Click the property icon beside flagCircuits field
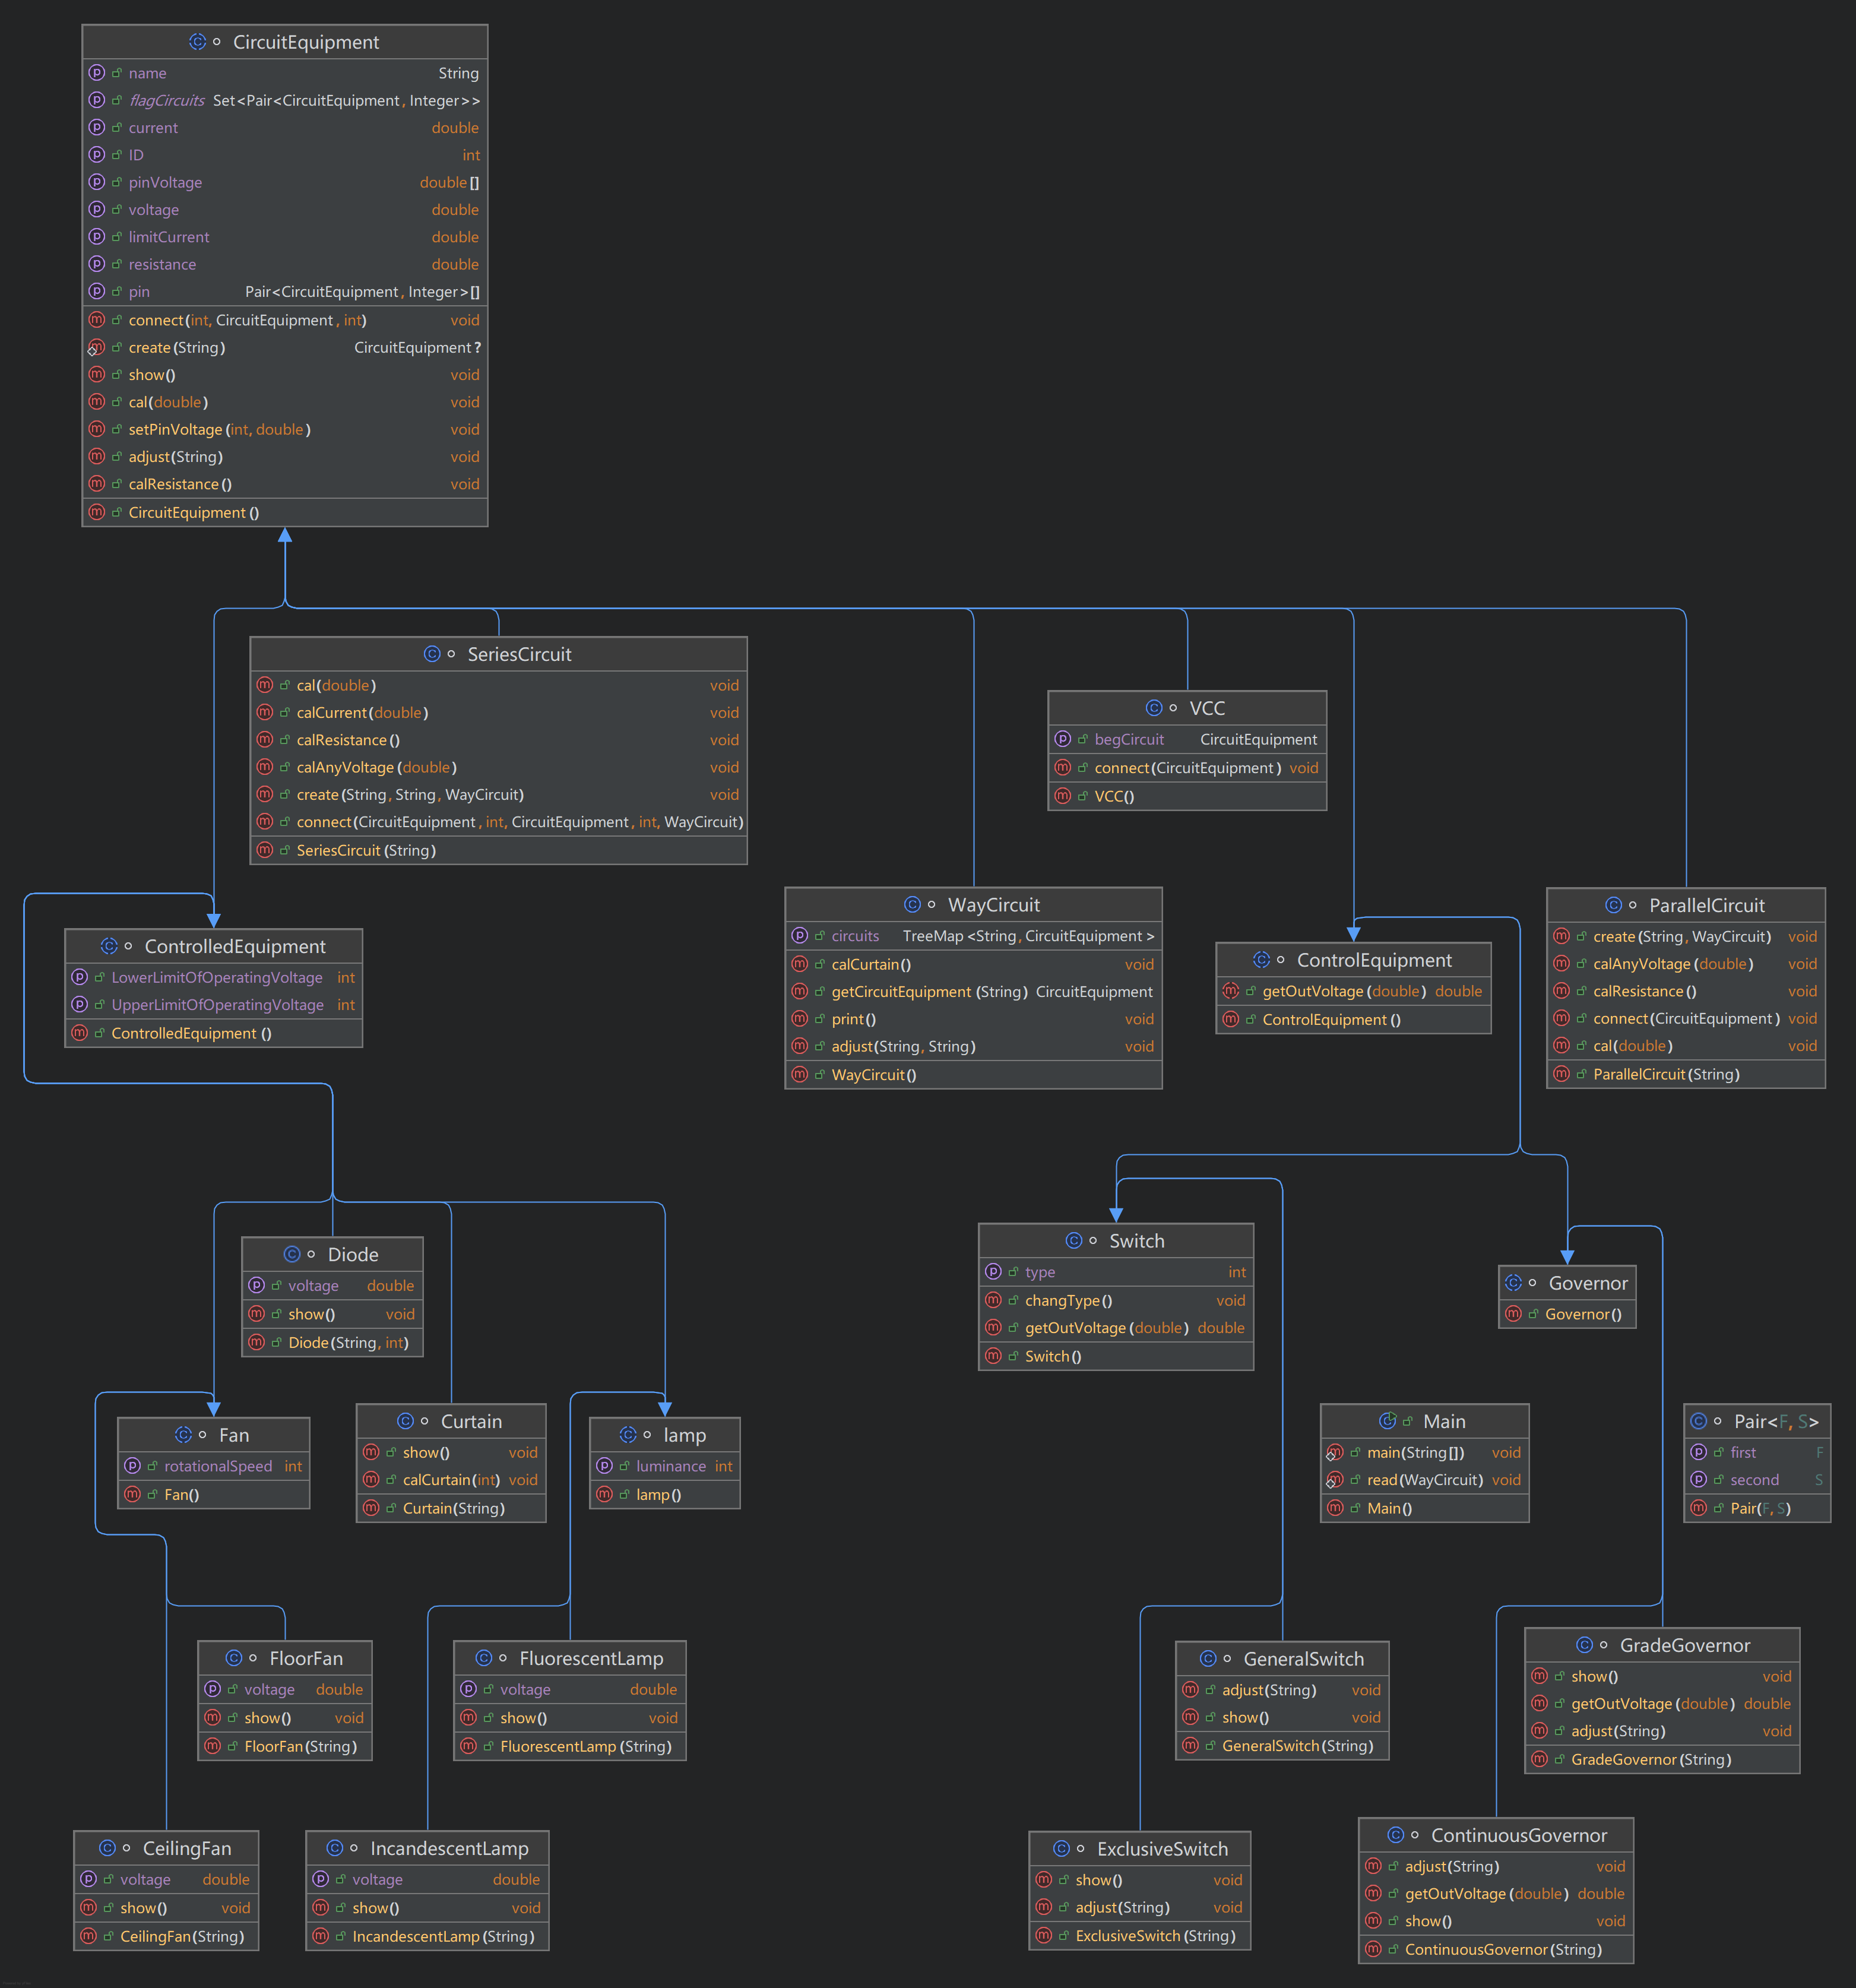The image size is (1856, 1988). 97,100
